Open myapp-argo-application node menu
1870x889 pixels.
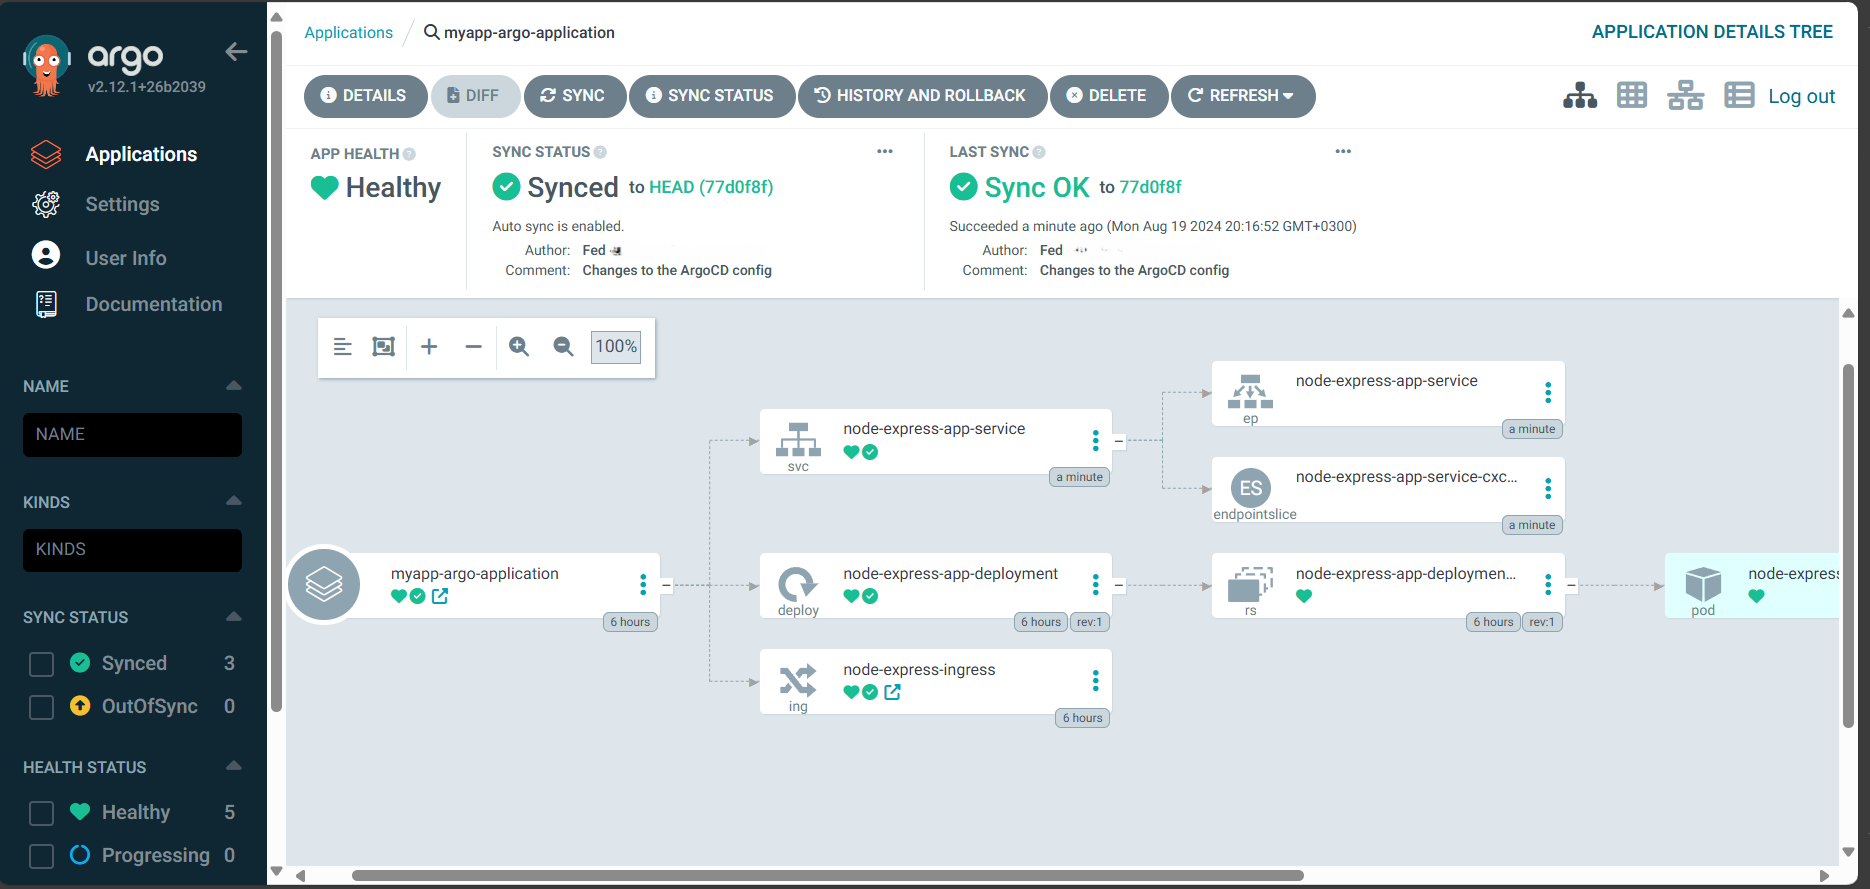[x=643, y=585]
